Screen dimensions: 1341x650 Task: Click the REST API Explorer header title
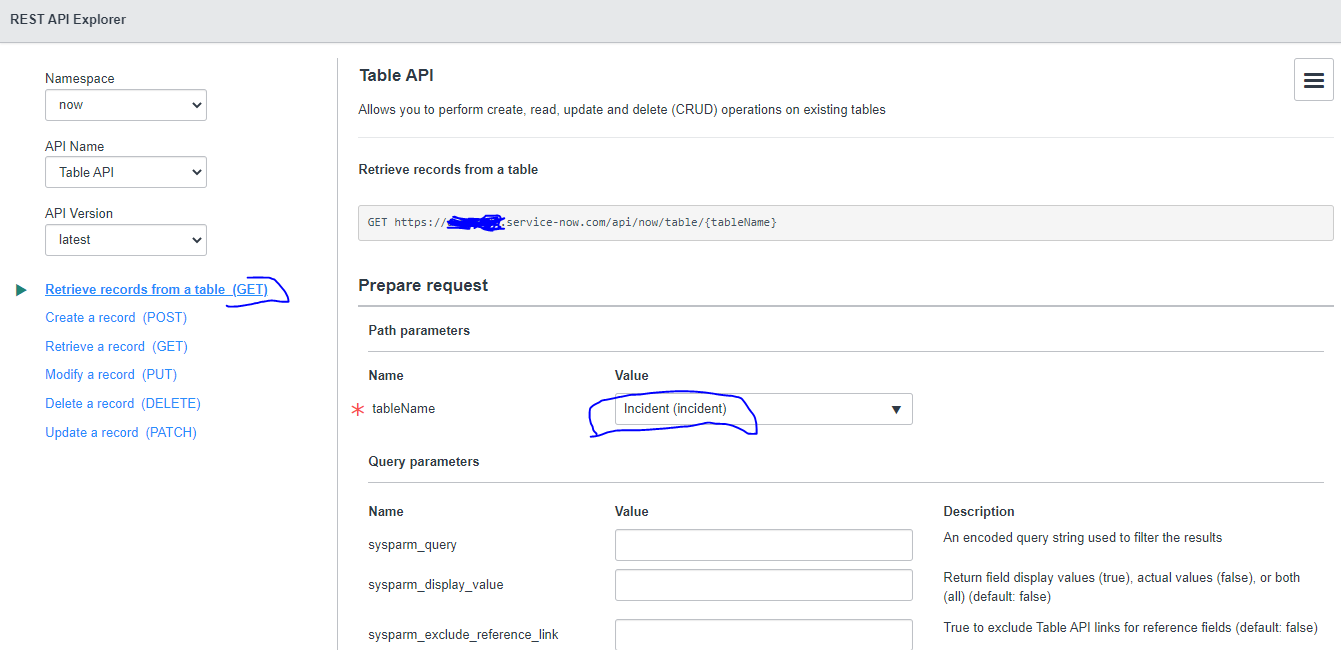(x=70, y=19)
